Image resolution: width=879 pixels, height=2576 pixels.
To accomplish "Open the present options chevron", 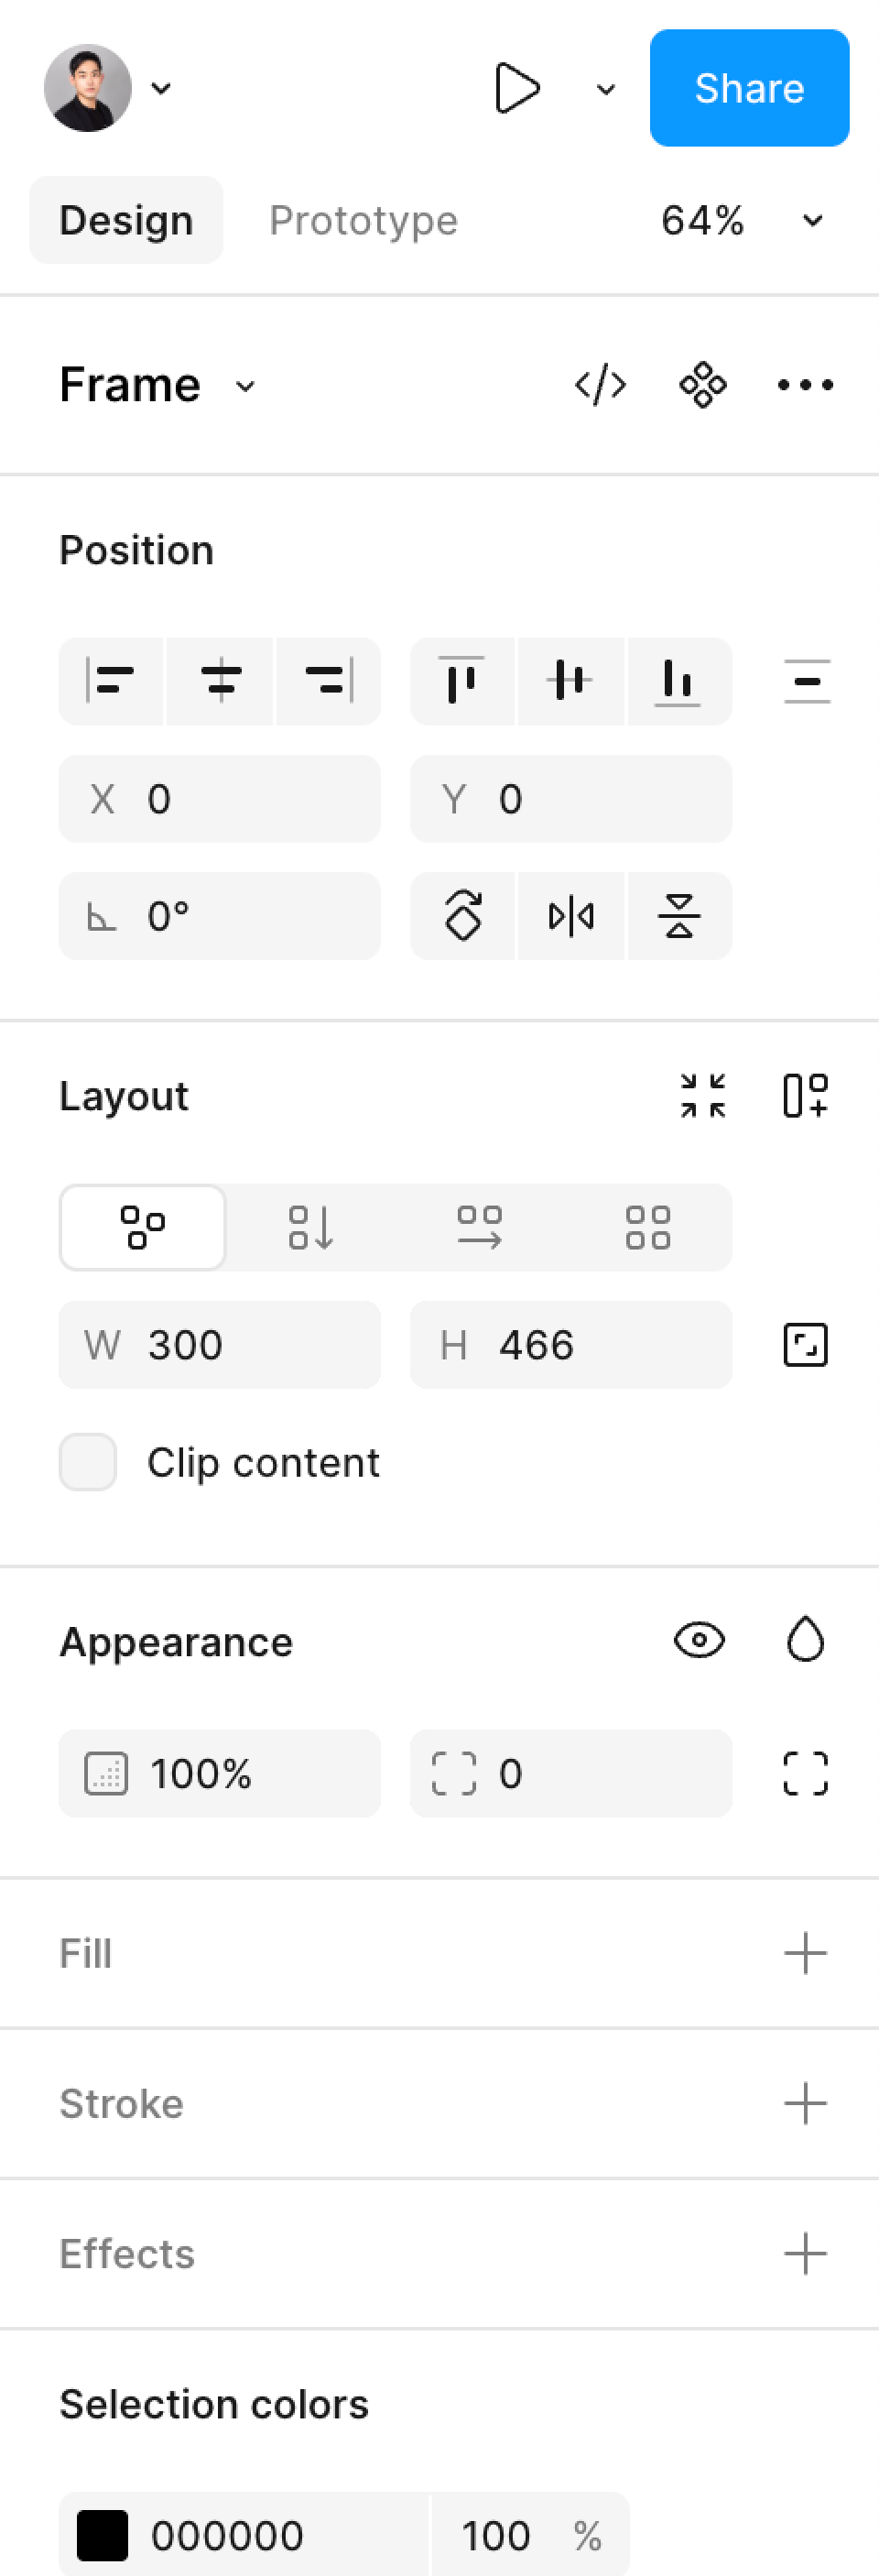I will [x=605, y=89].
